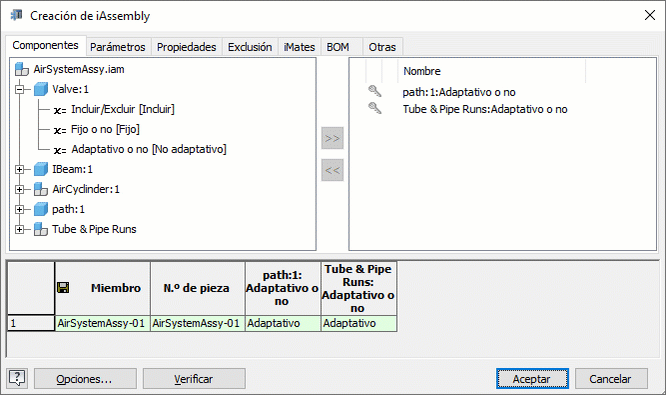The height and width of the screenshot is (395, 666).
Task: Switch to the Componentes tab
Action: 45,45
